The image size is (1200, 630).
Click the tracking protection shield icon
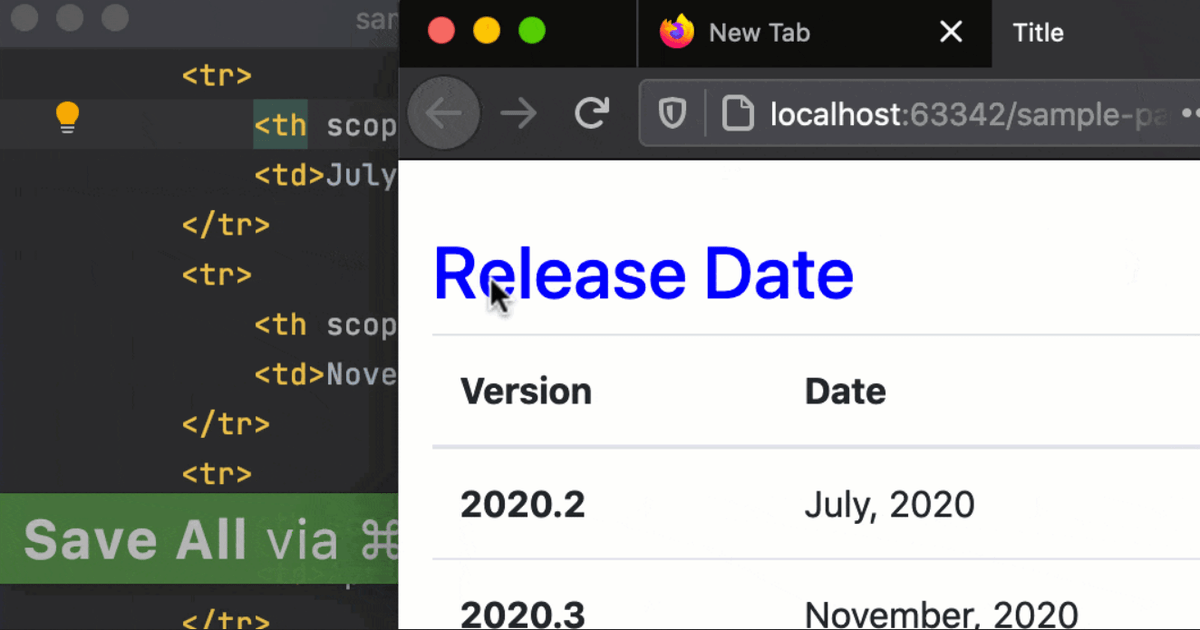coord(671,113)
